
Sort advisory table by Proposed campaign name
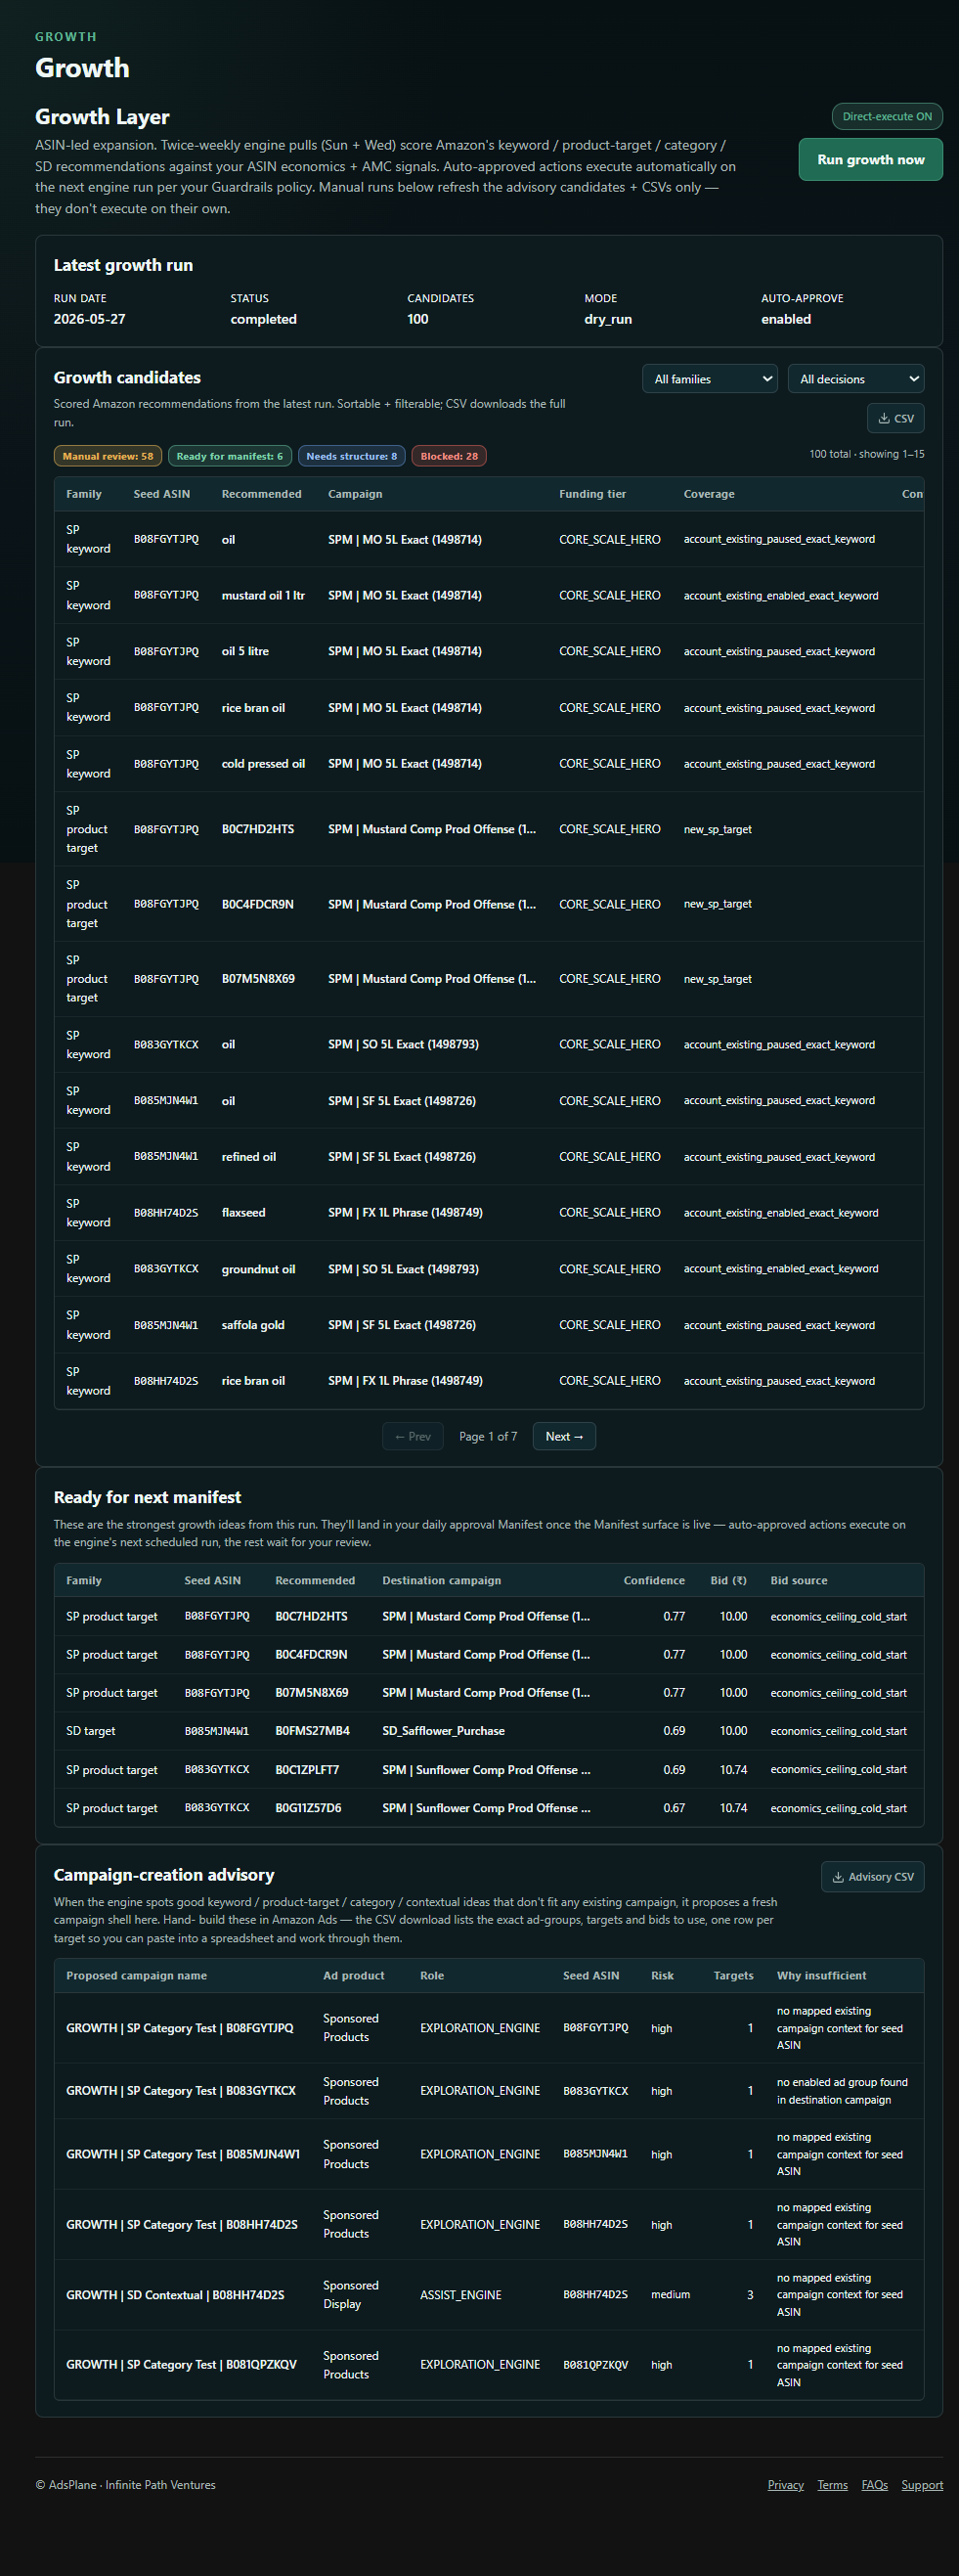click(136, 1975)
